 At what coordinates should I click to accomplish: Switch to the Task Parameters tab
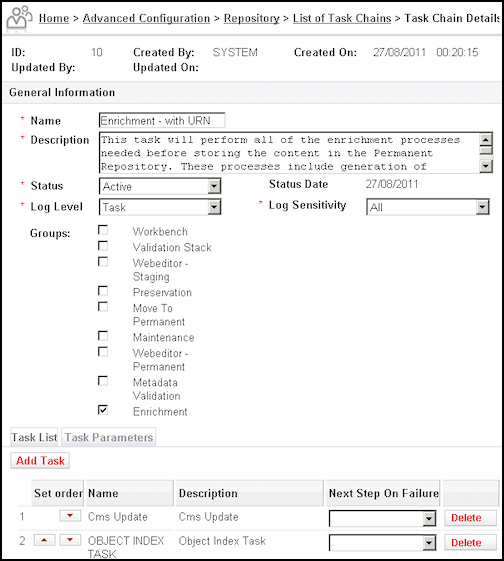pos(109,437)
